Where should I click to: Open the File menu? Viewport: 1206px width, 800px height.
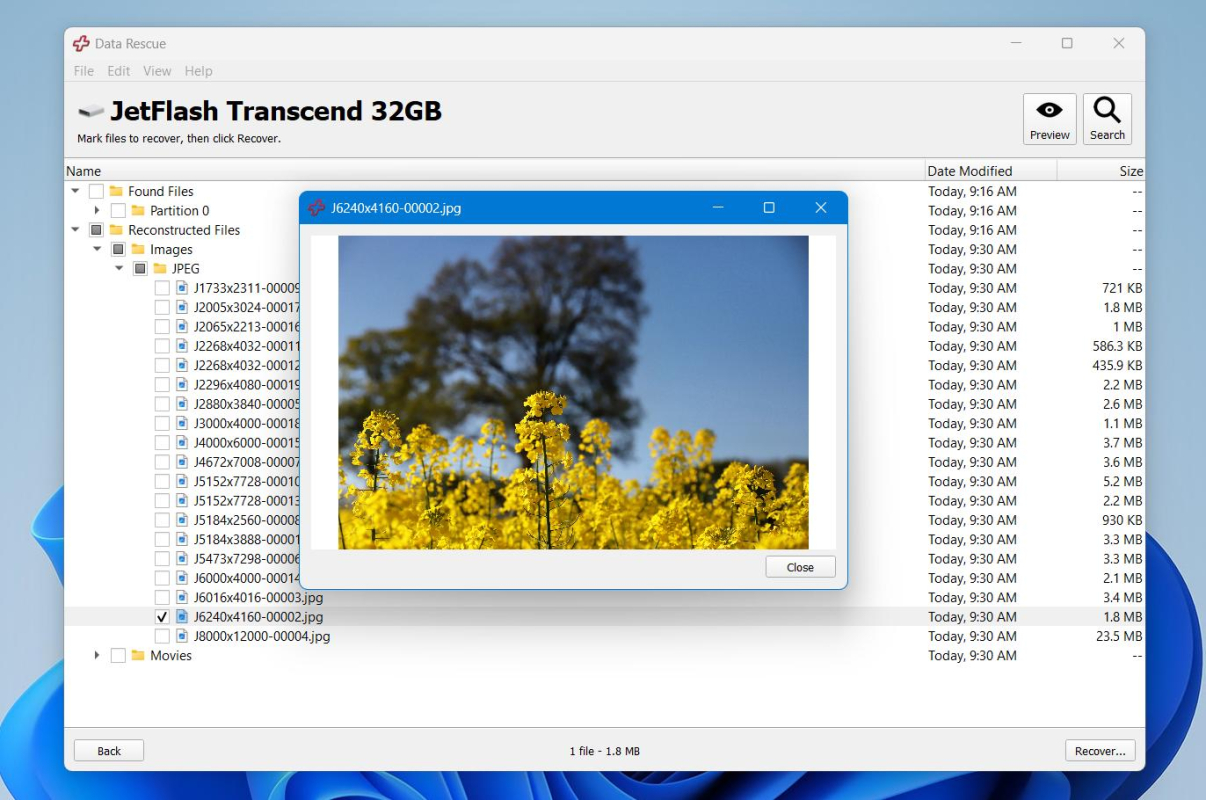coord(84,71)
